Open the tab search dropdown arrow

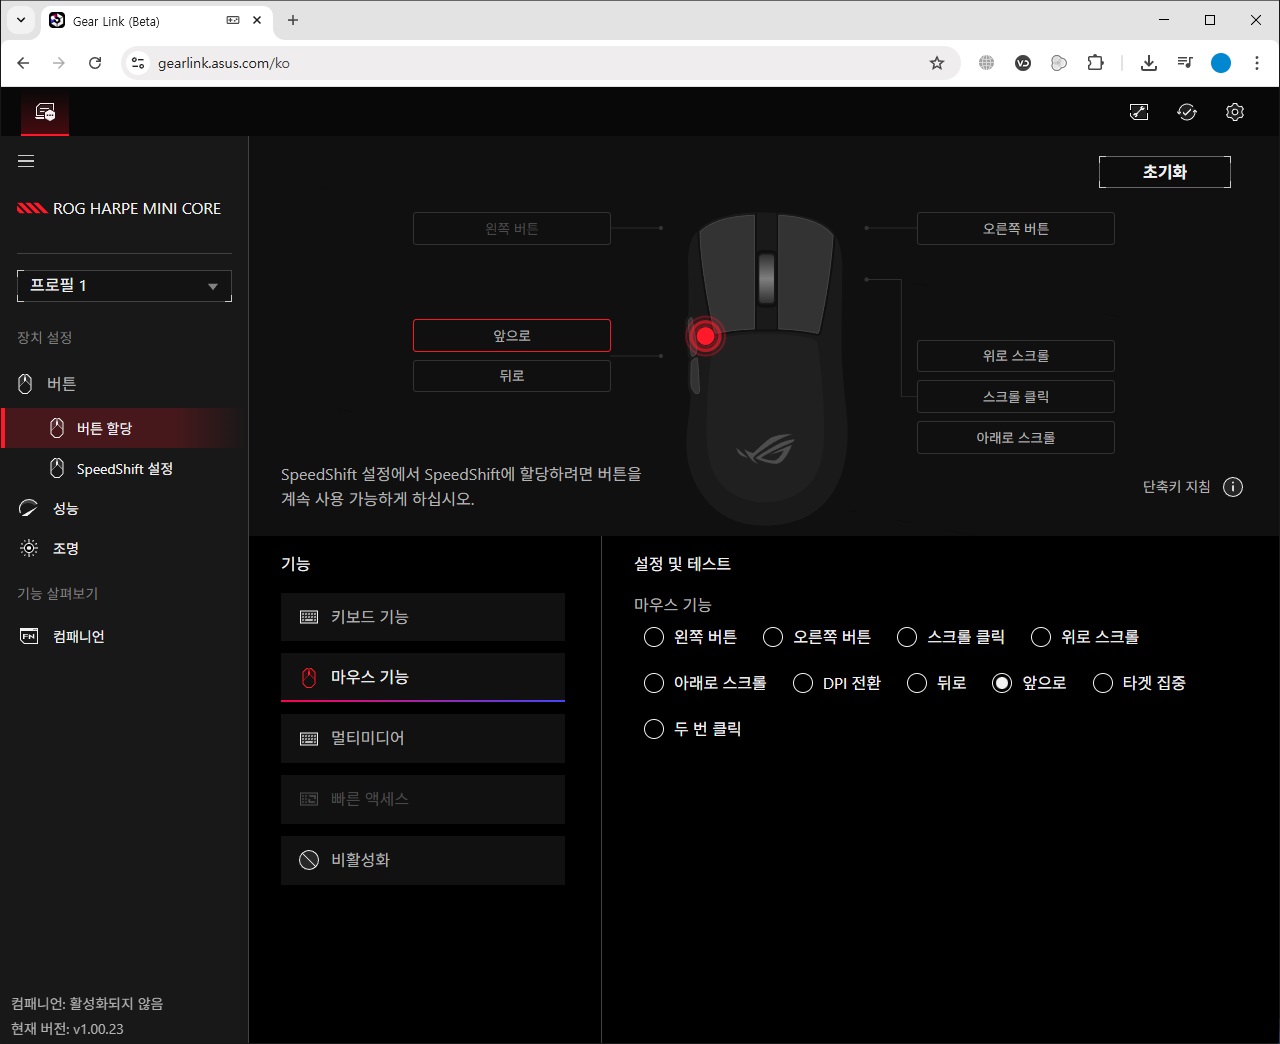point(20,20)
